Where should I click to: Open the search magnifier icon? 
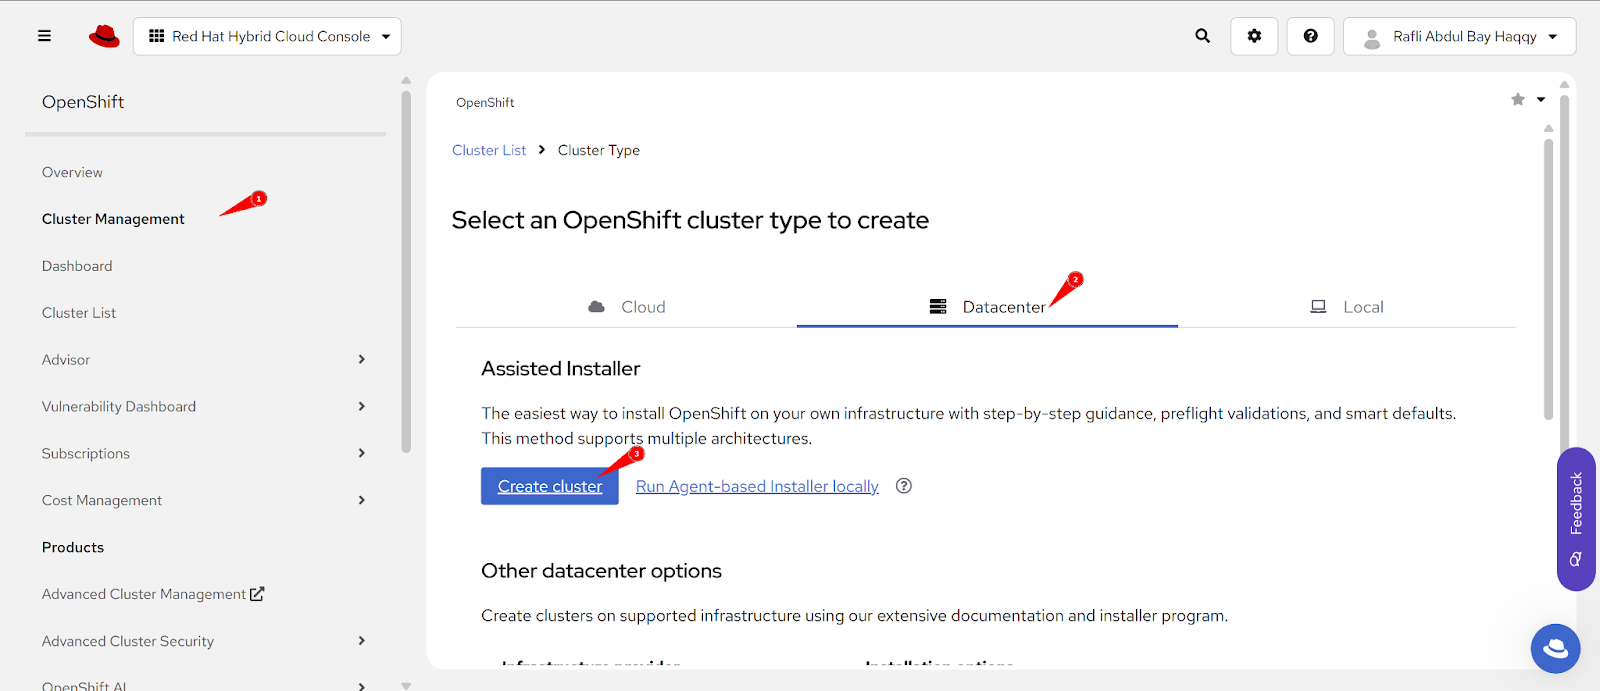pos(1203,36)
